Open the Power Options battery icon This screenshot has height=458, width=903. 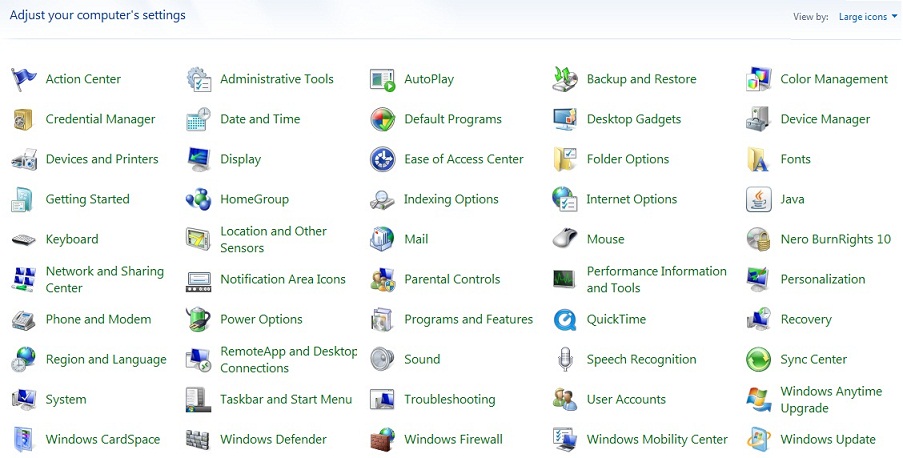(x=199, y=319)
